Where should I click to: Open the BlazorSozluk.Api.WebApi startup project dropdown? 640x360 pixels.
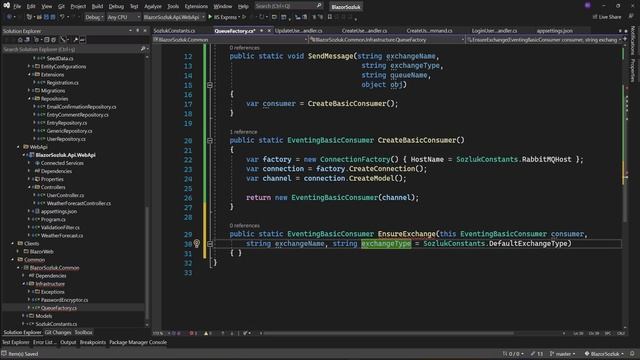click(x=174, y=17)
